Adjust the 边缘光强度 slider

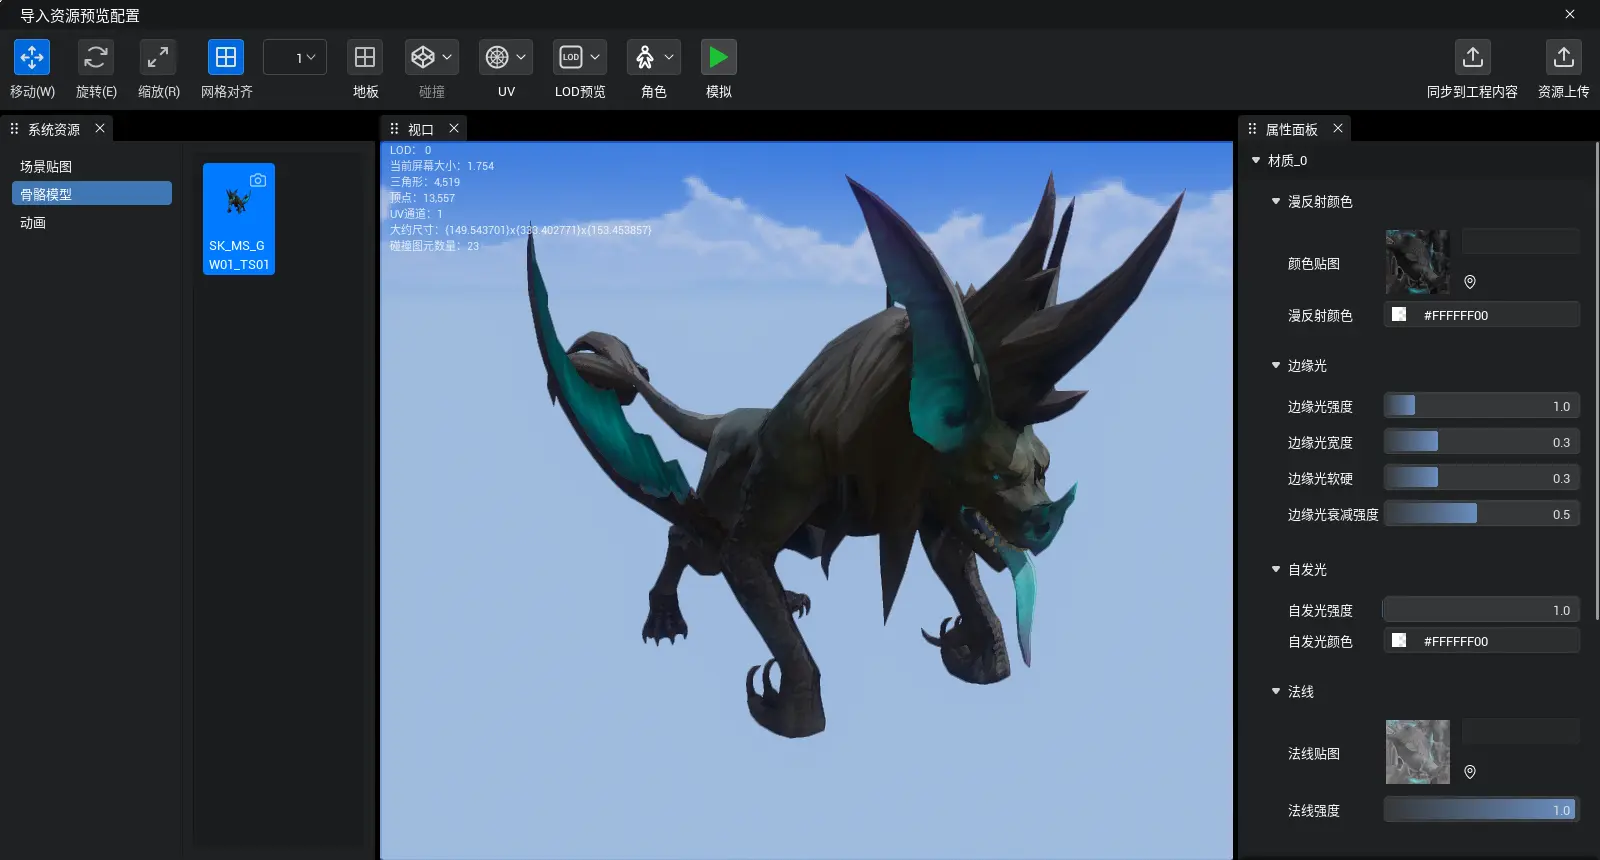click(x=1481, y=405)
